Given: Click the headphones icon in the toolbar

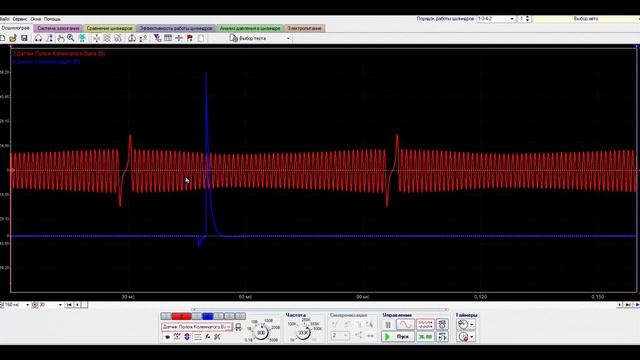Looking at the screenshot, I should (x=38, y=38).
